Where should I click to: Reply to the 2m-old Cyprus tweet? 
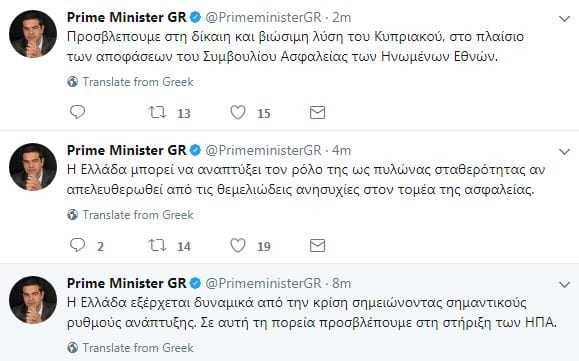78,112
